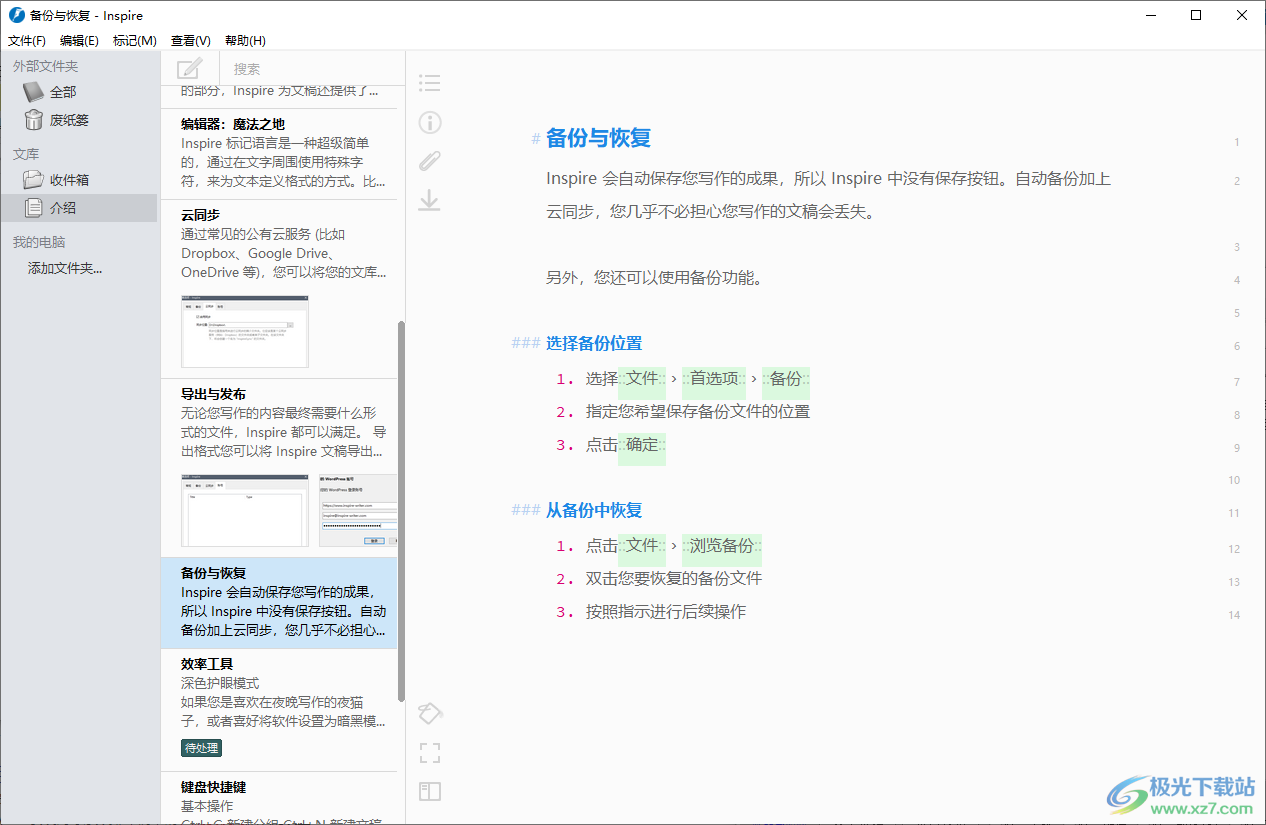Select the 收件箱 inbox folder
The height and width of the screenshot is (825, 1266).
(69, 180)
